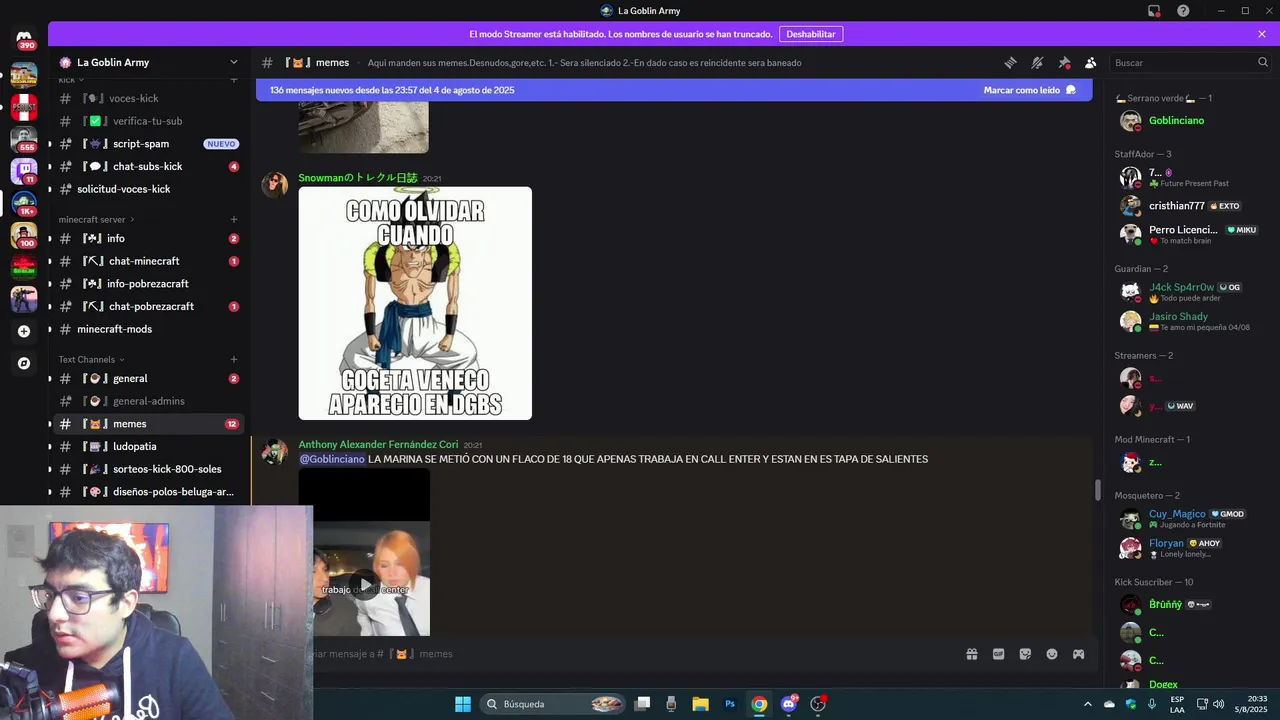Viewport: 1280px width, 720px height.
Task: Open the Help question mark icon
Action: pos(1183,11)
